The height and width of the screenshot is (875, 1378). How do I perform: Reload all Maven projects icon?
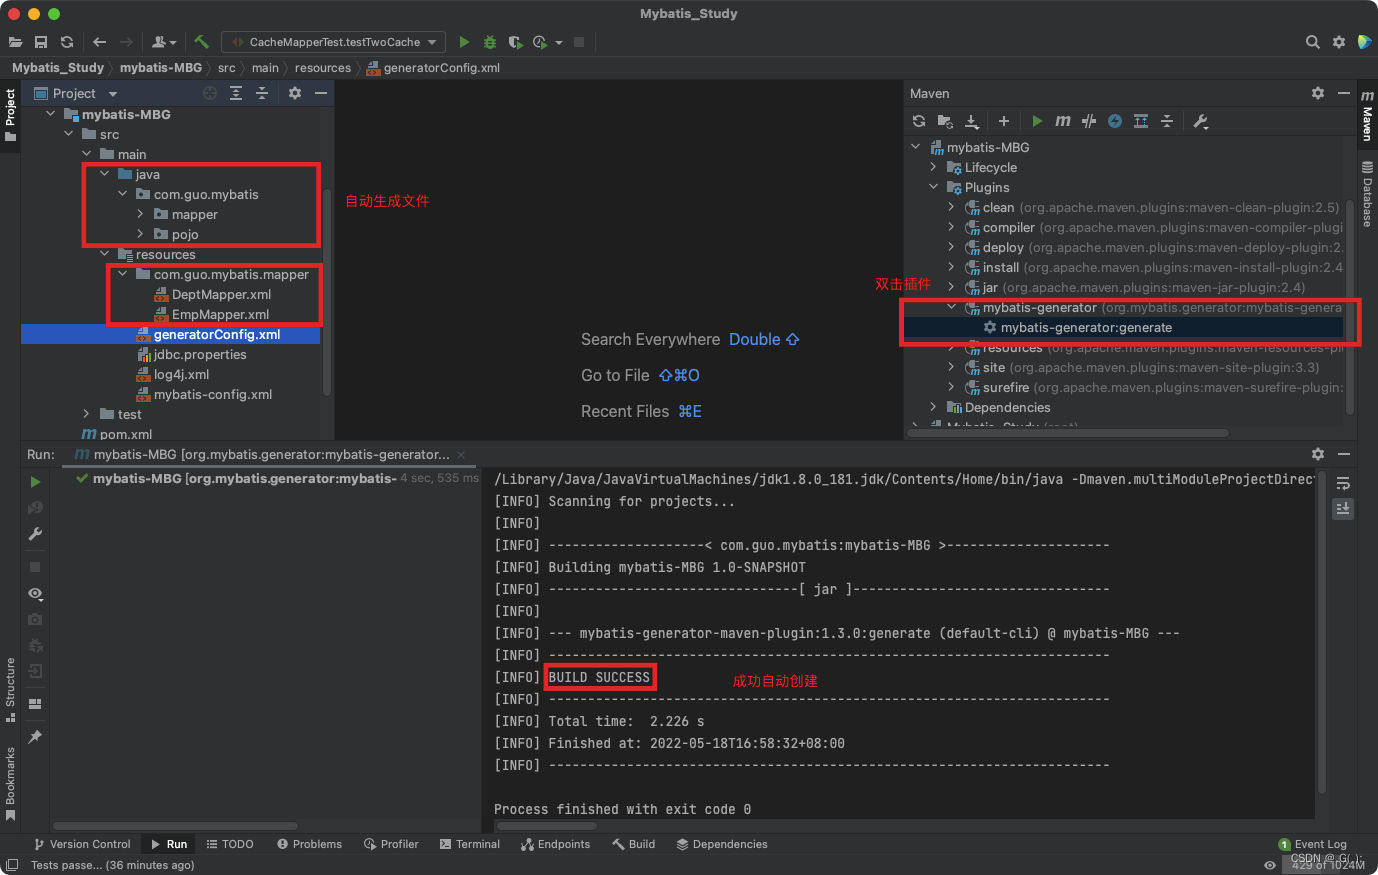[919, 121]
